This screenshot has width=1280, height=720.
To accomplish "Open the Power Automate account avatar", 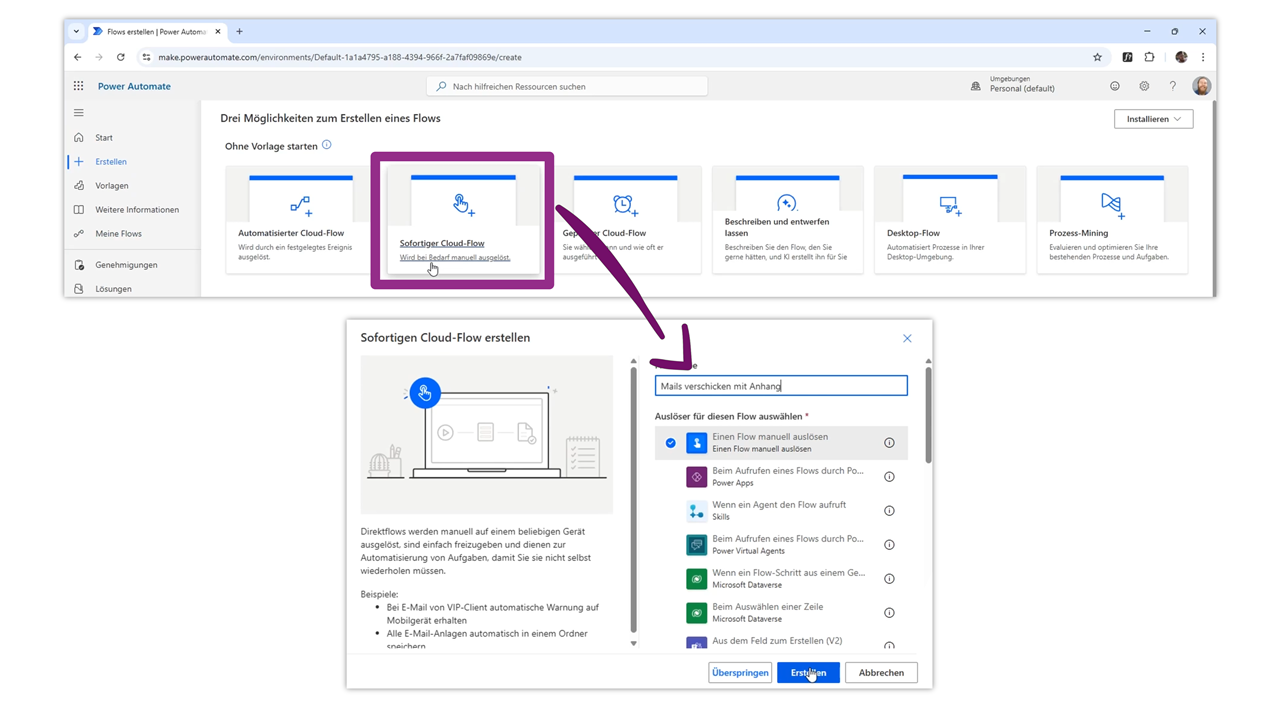I will tap(1202, 86).
